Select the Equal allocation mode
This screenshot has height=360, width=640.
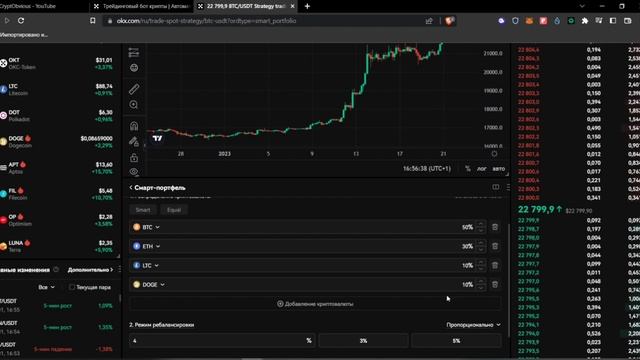pyautogui.click(x=174, y=210)
